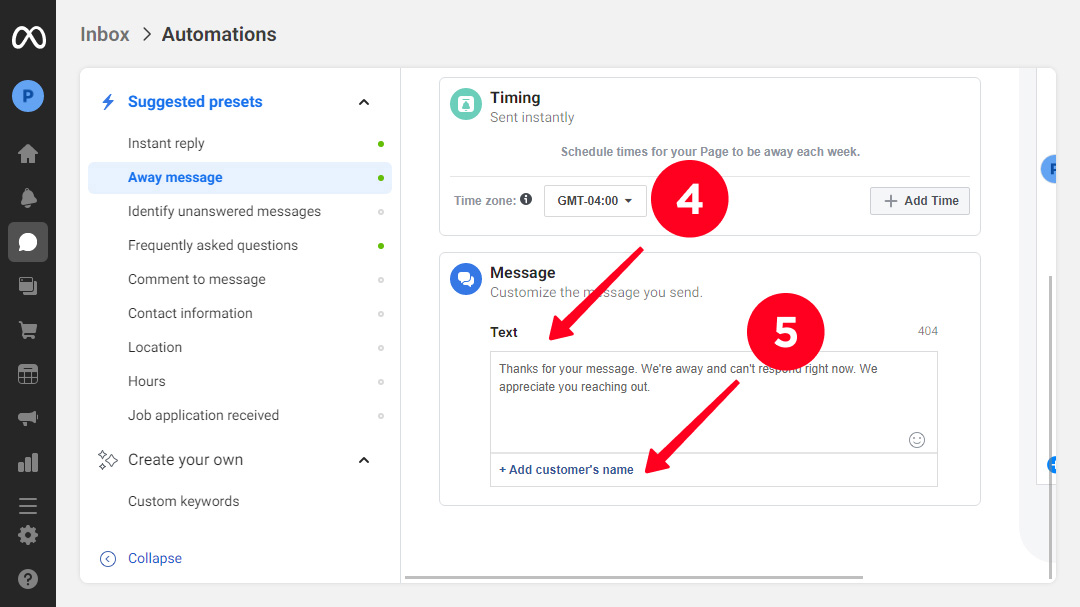
Task: Click the Add Time button
Action: (x=920, y=200)
